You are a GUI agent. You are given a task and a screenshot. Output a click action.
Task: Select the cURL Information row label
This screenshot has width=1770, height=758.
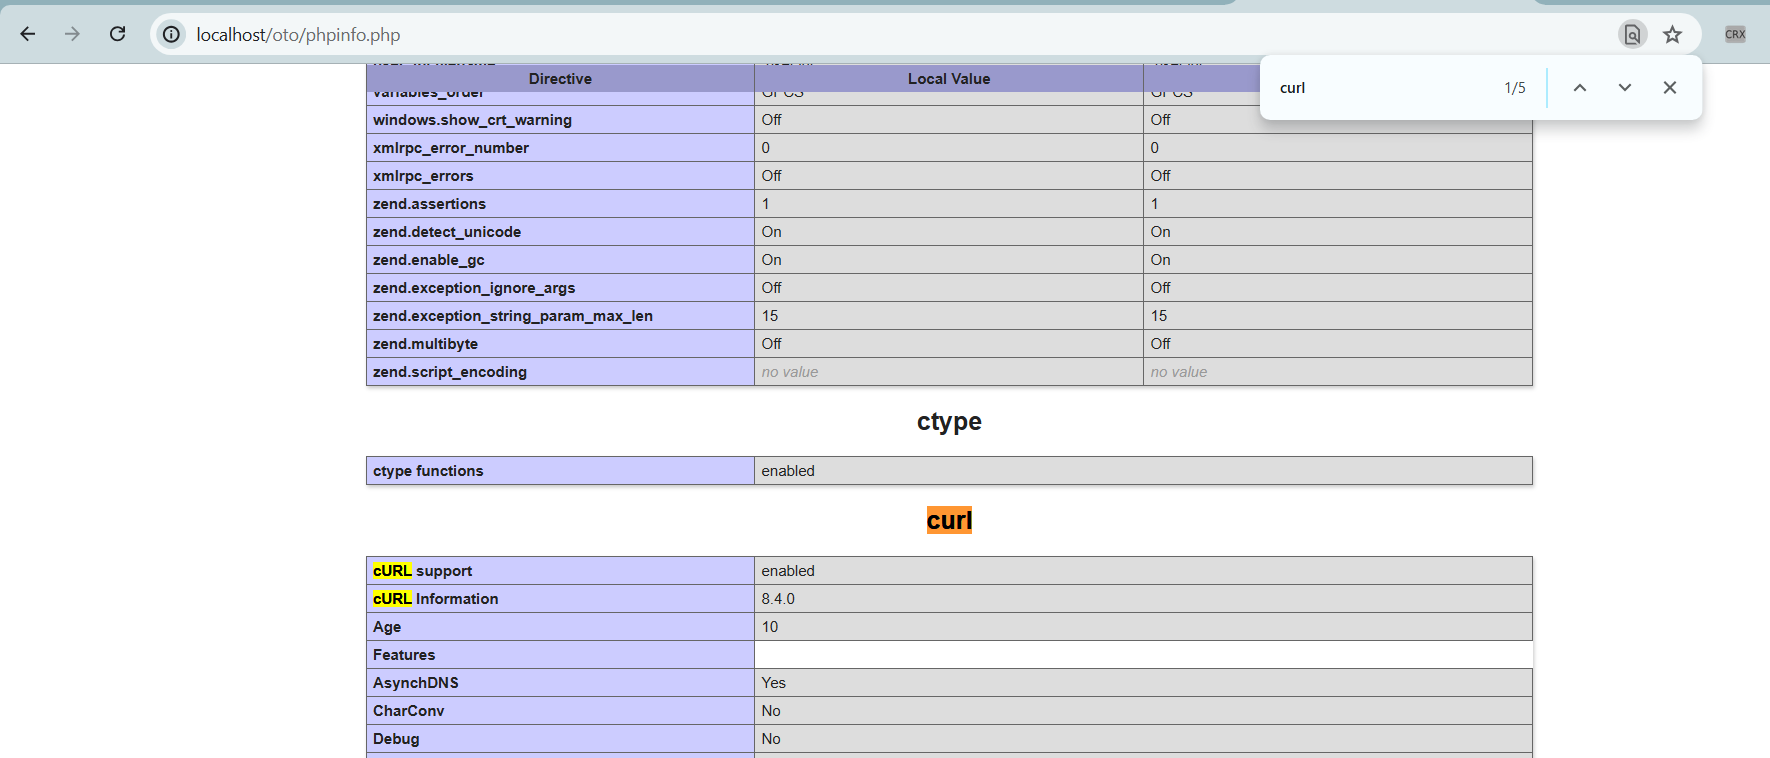[435, 599]
